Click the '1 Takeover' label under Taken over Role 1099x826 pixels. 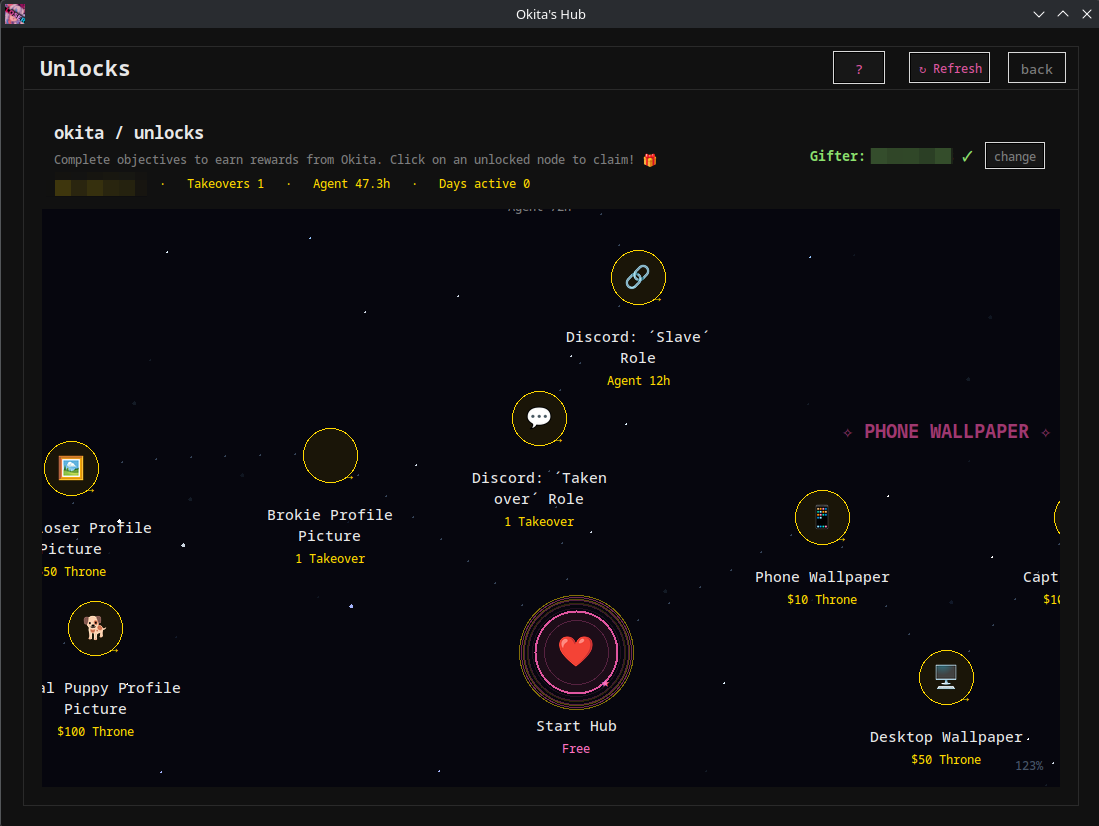[x=539, y=522]
